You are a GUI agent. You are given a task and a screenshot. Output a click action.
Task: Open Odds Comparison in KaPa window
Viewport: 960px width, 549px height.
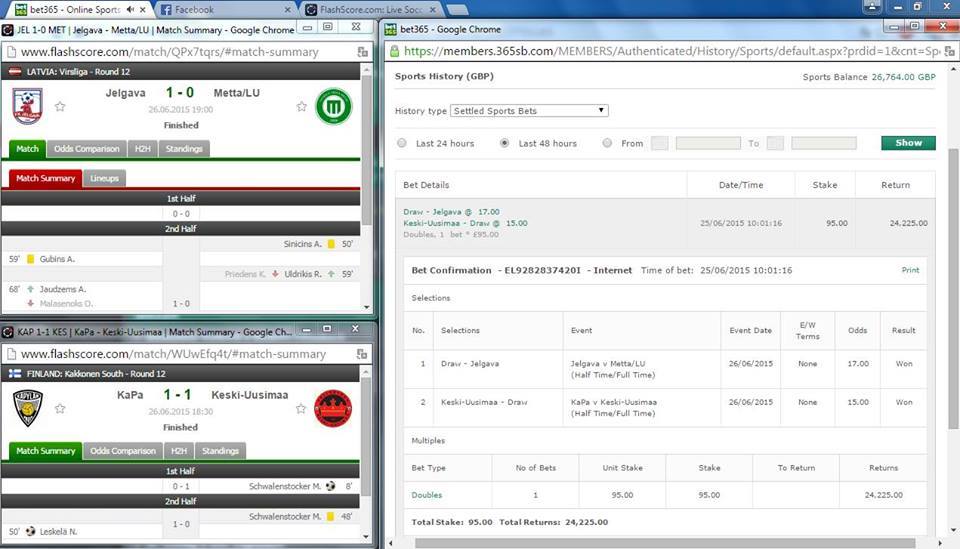point(122,451)
